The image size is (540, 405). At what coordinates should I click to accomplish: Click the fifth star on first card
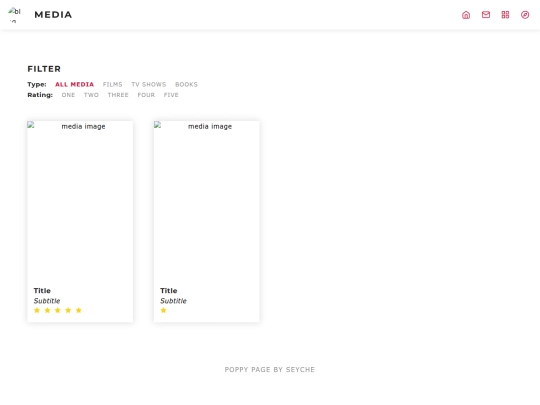[79, 310]
